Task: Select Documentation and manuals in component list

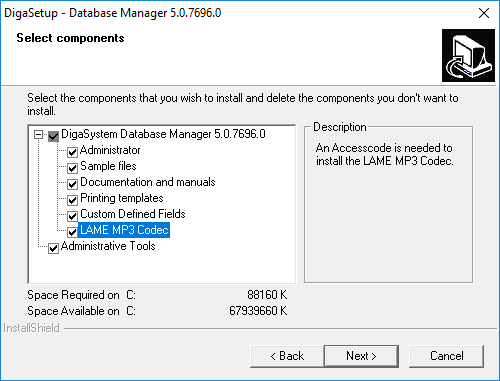Action: [x=148, y=182]
